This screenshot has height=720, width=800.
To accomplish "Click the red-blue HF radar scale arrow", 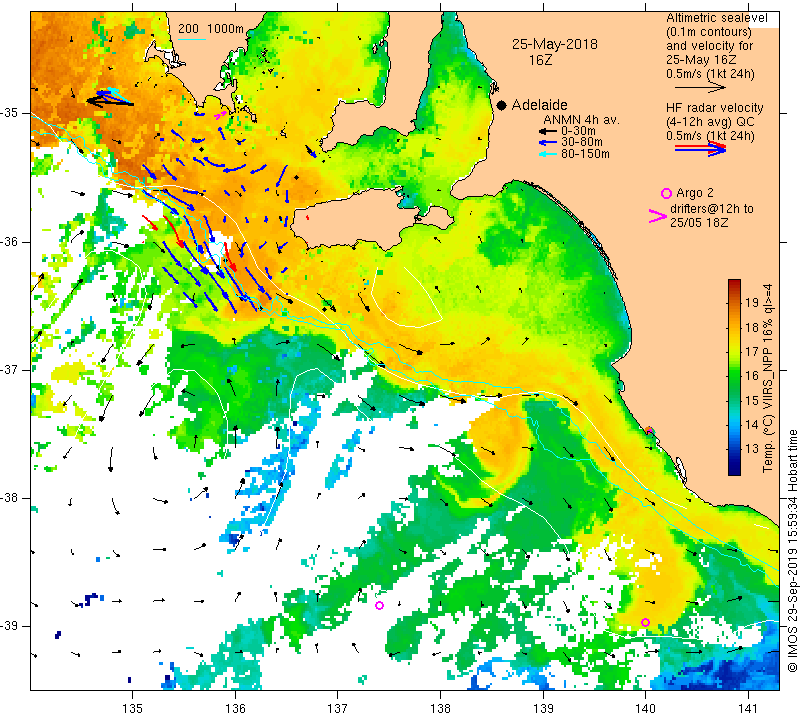I will (x=700, y=148).
